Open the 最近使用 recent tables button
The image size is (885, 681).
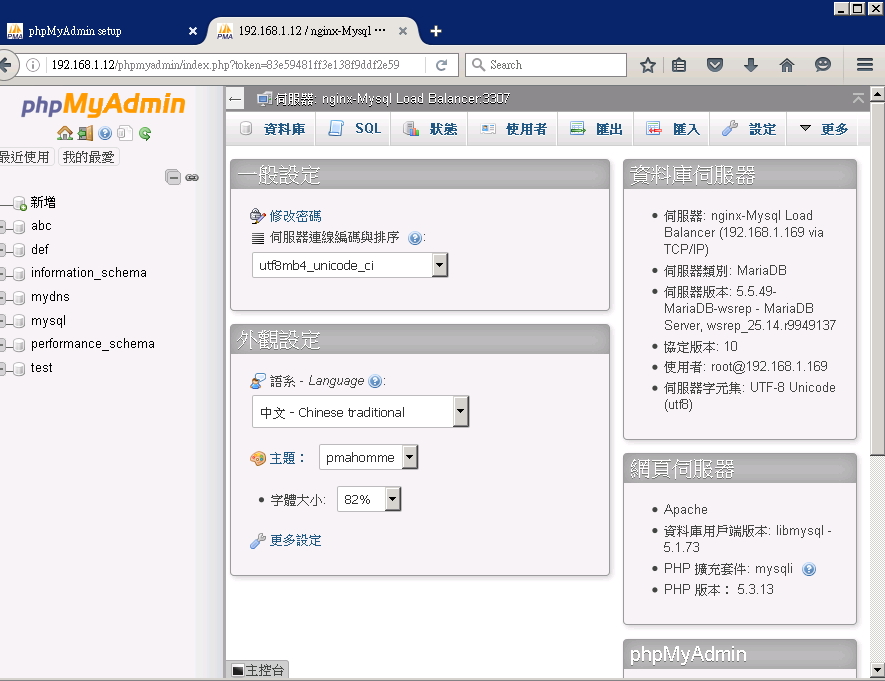coord(24,157)
